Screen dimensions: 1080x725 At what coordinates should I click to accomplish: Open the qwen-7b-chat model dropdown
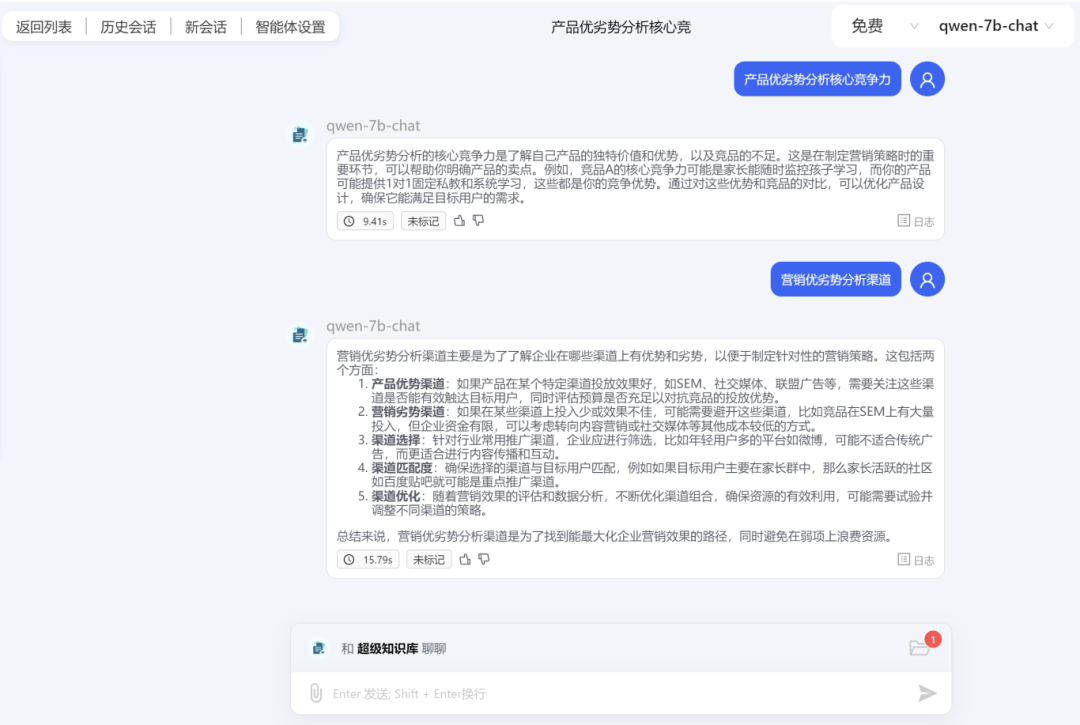[x=996, y=26]
